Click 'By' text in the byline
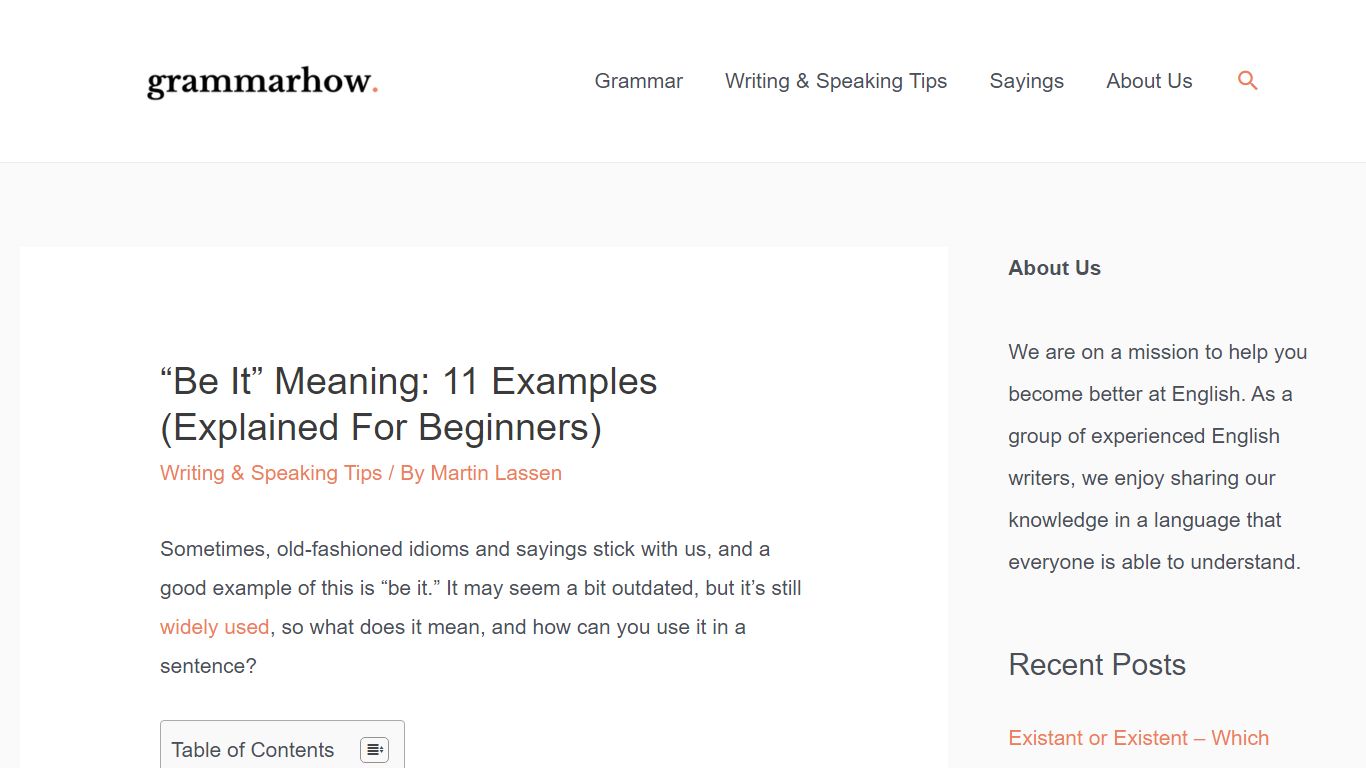This screenshot has width=1366, height=768. click(412, 473)
